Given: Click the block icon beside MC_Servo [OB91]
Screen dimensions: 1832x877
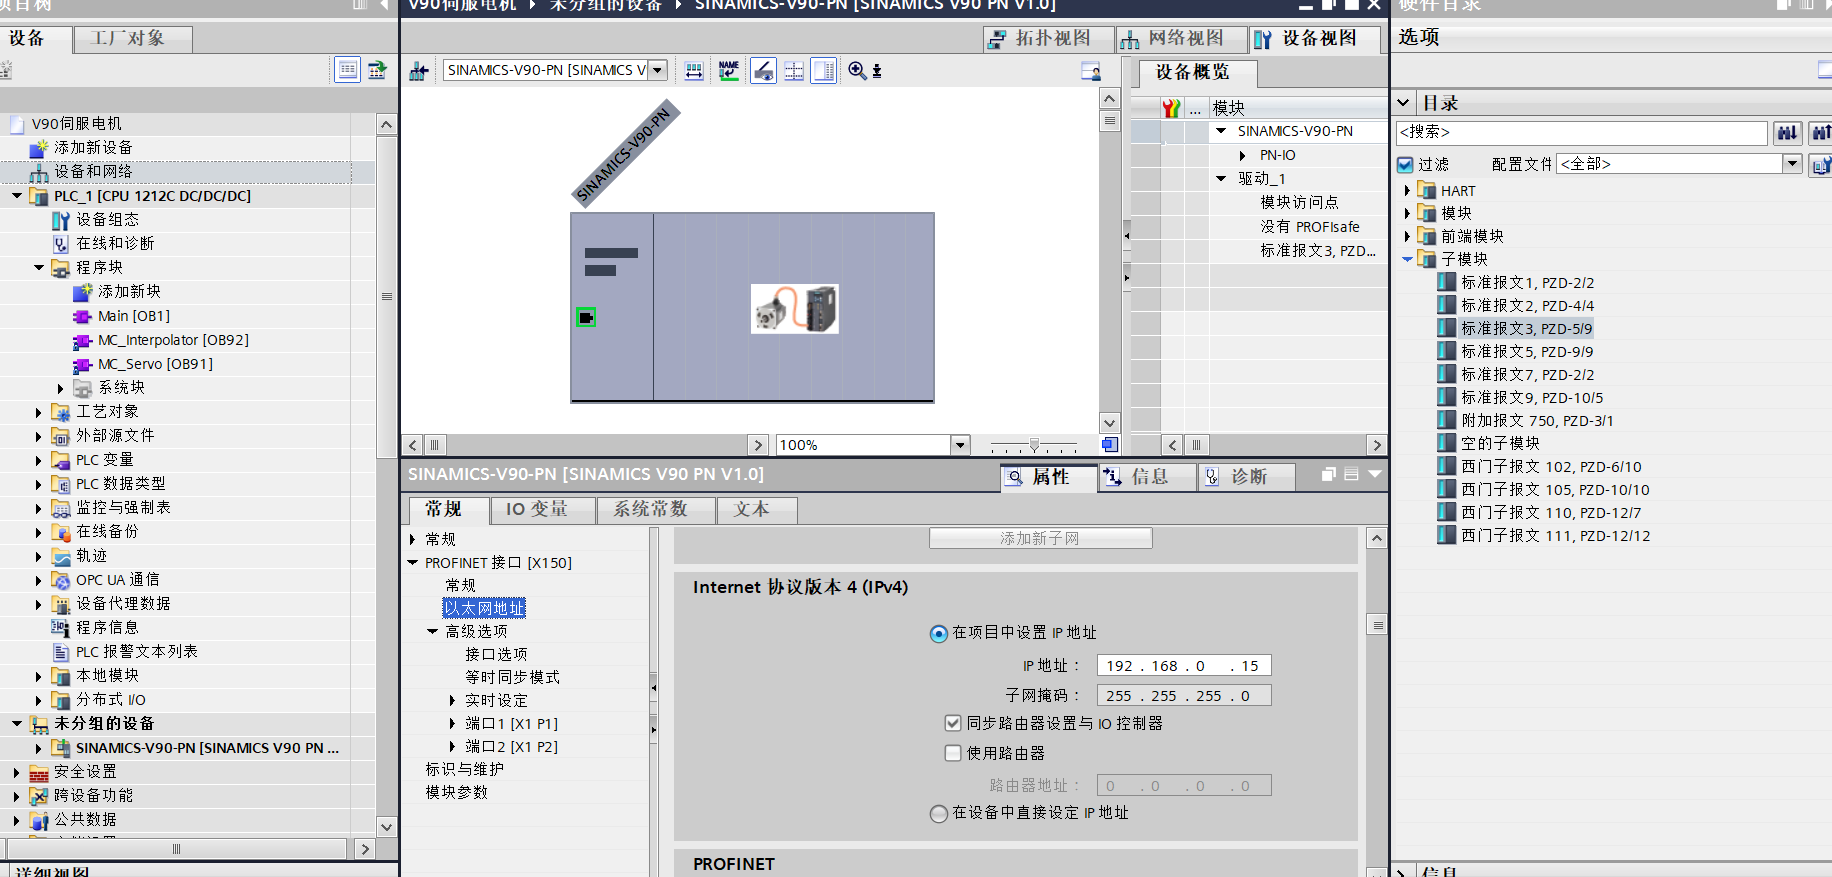Looking at the screenshot, I should [x=83, y=364].
